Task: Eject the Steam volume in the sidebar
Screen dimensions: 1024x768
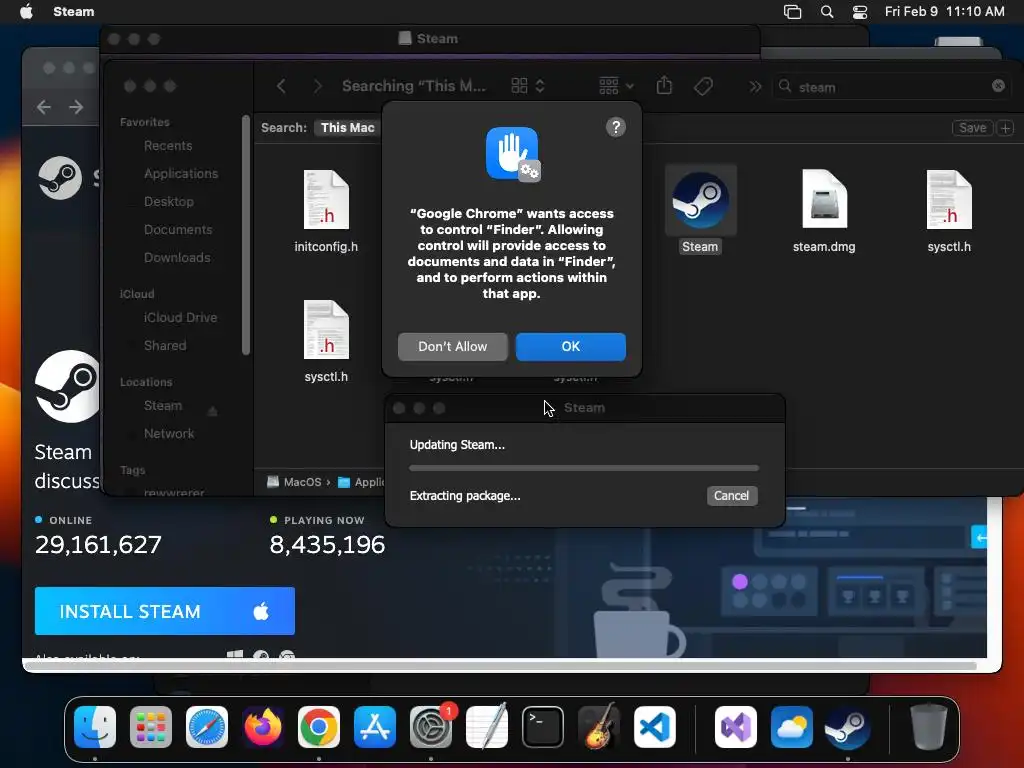Action: [212, 411]
